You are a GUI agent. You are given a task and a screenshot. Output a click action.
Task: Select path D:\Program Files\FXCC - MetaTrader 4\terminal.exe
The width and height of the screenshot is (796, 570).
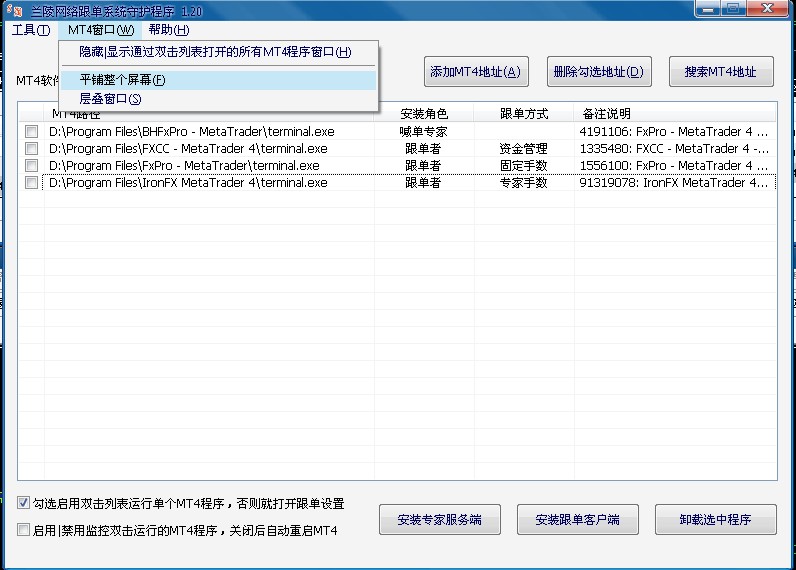(188, 149)
